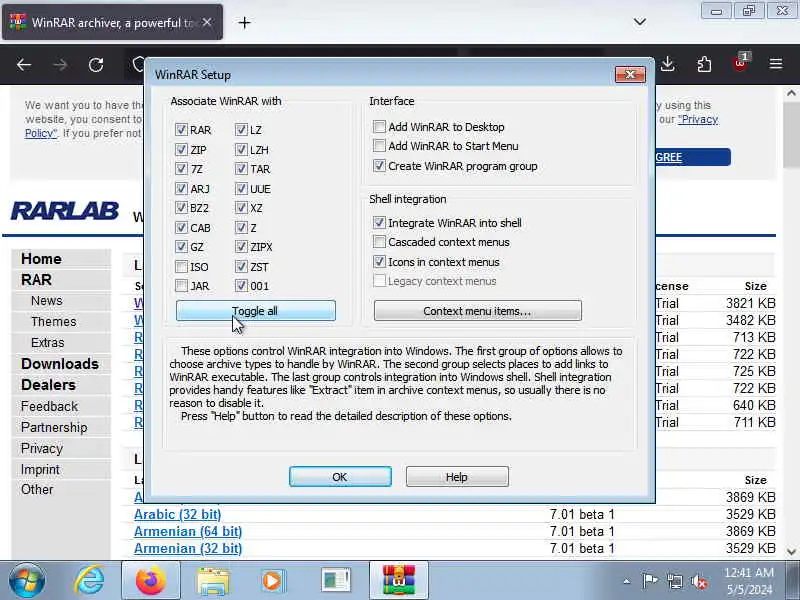Open Help for WinRAR Setup

pyautogui.click(x=457, y=477)
